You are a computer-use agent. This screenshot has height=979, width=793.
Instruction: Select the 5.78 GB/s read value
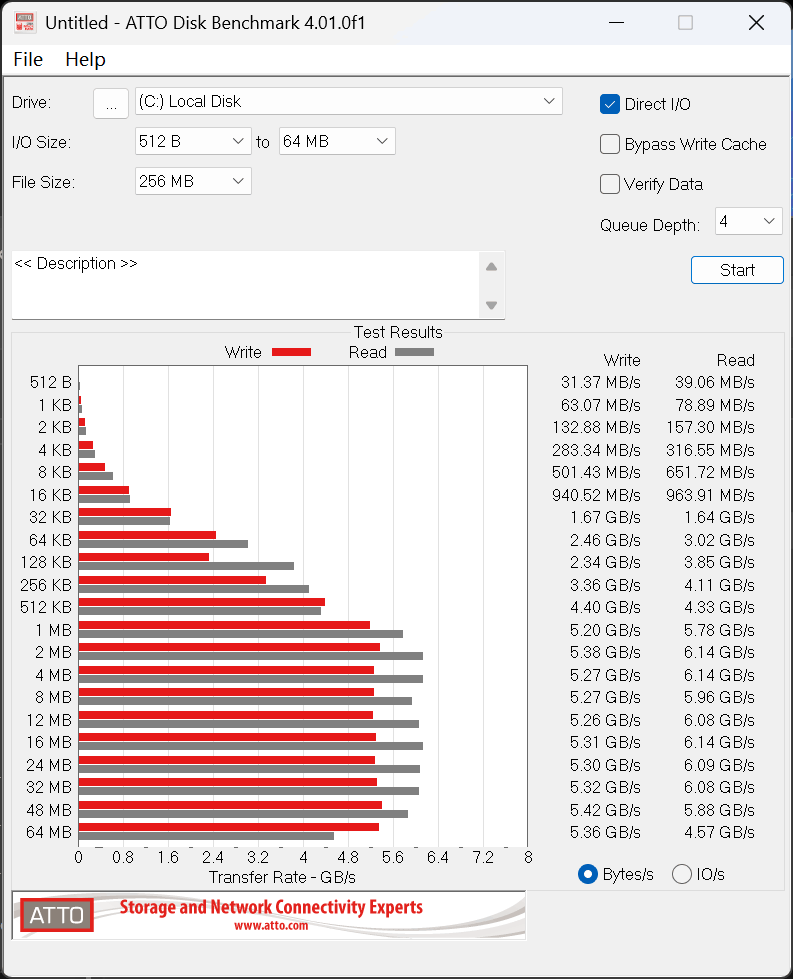coord(719,630)
